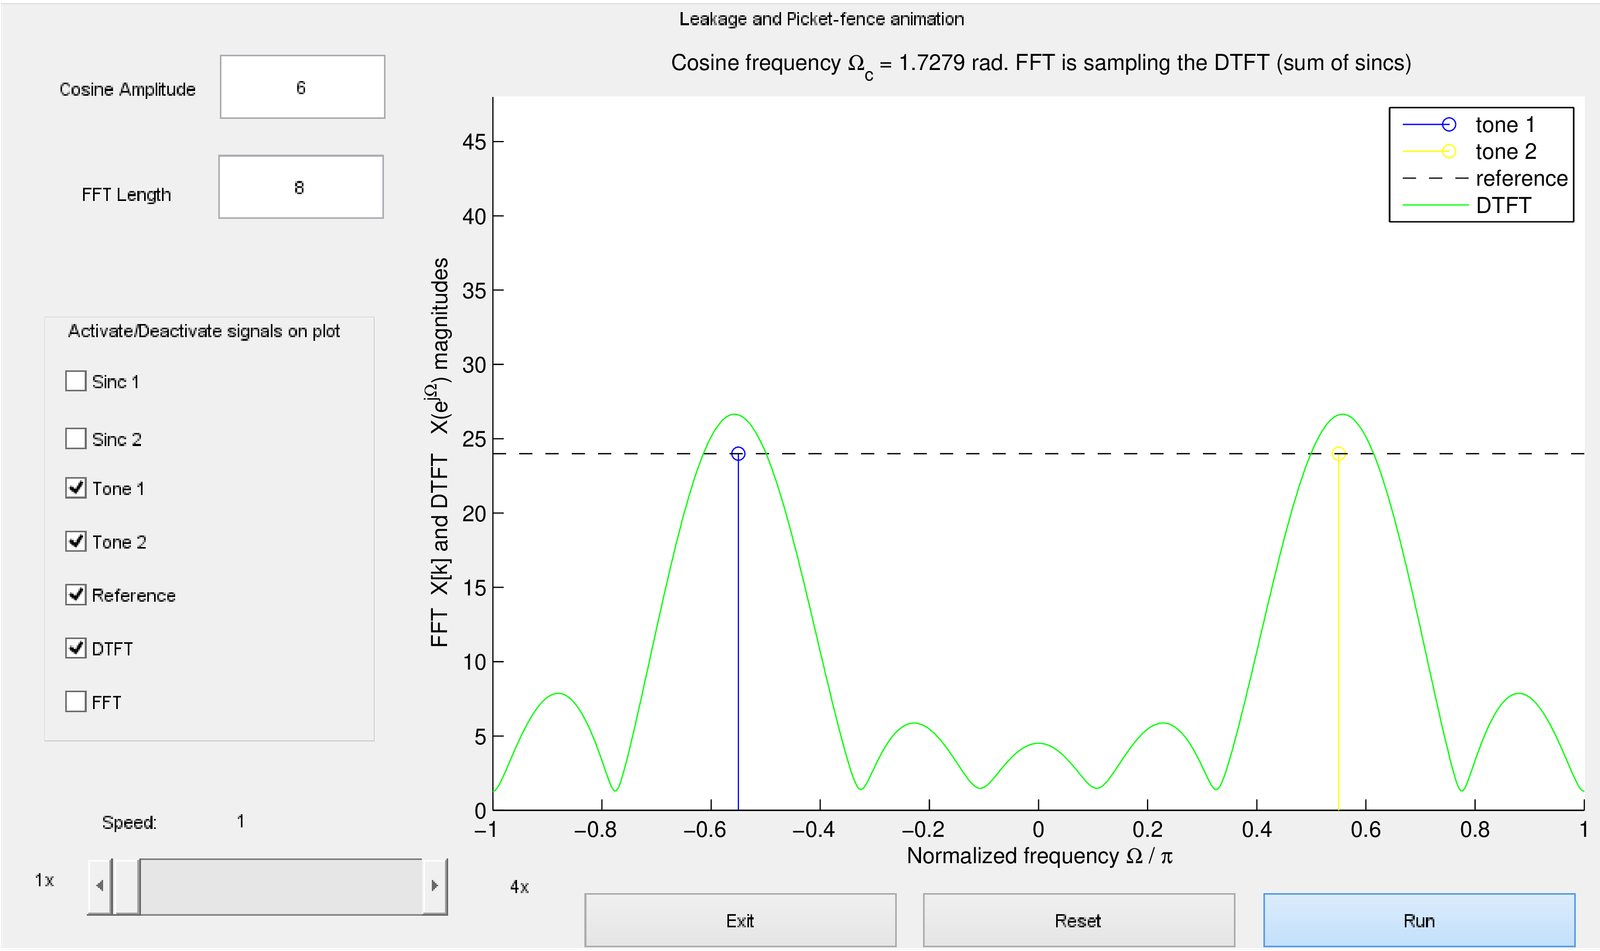
Task: Click the speed slider thumb
Action: tap(126, 886)
